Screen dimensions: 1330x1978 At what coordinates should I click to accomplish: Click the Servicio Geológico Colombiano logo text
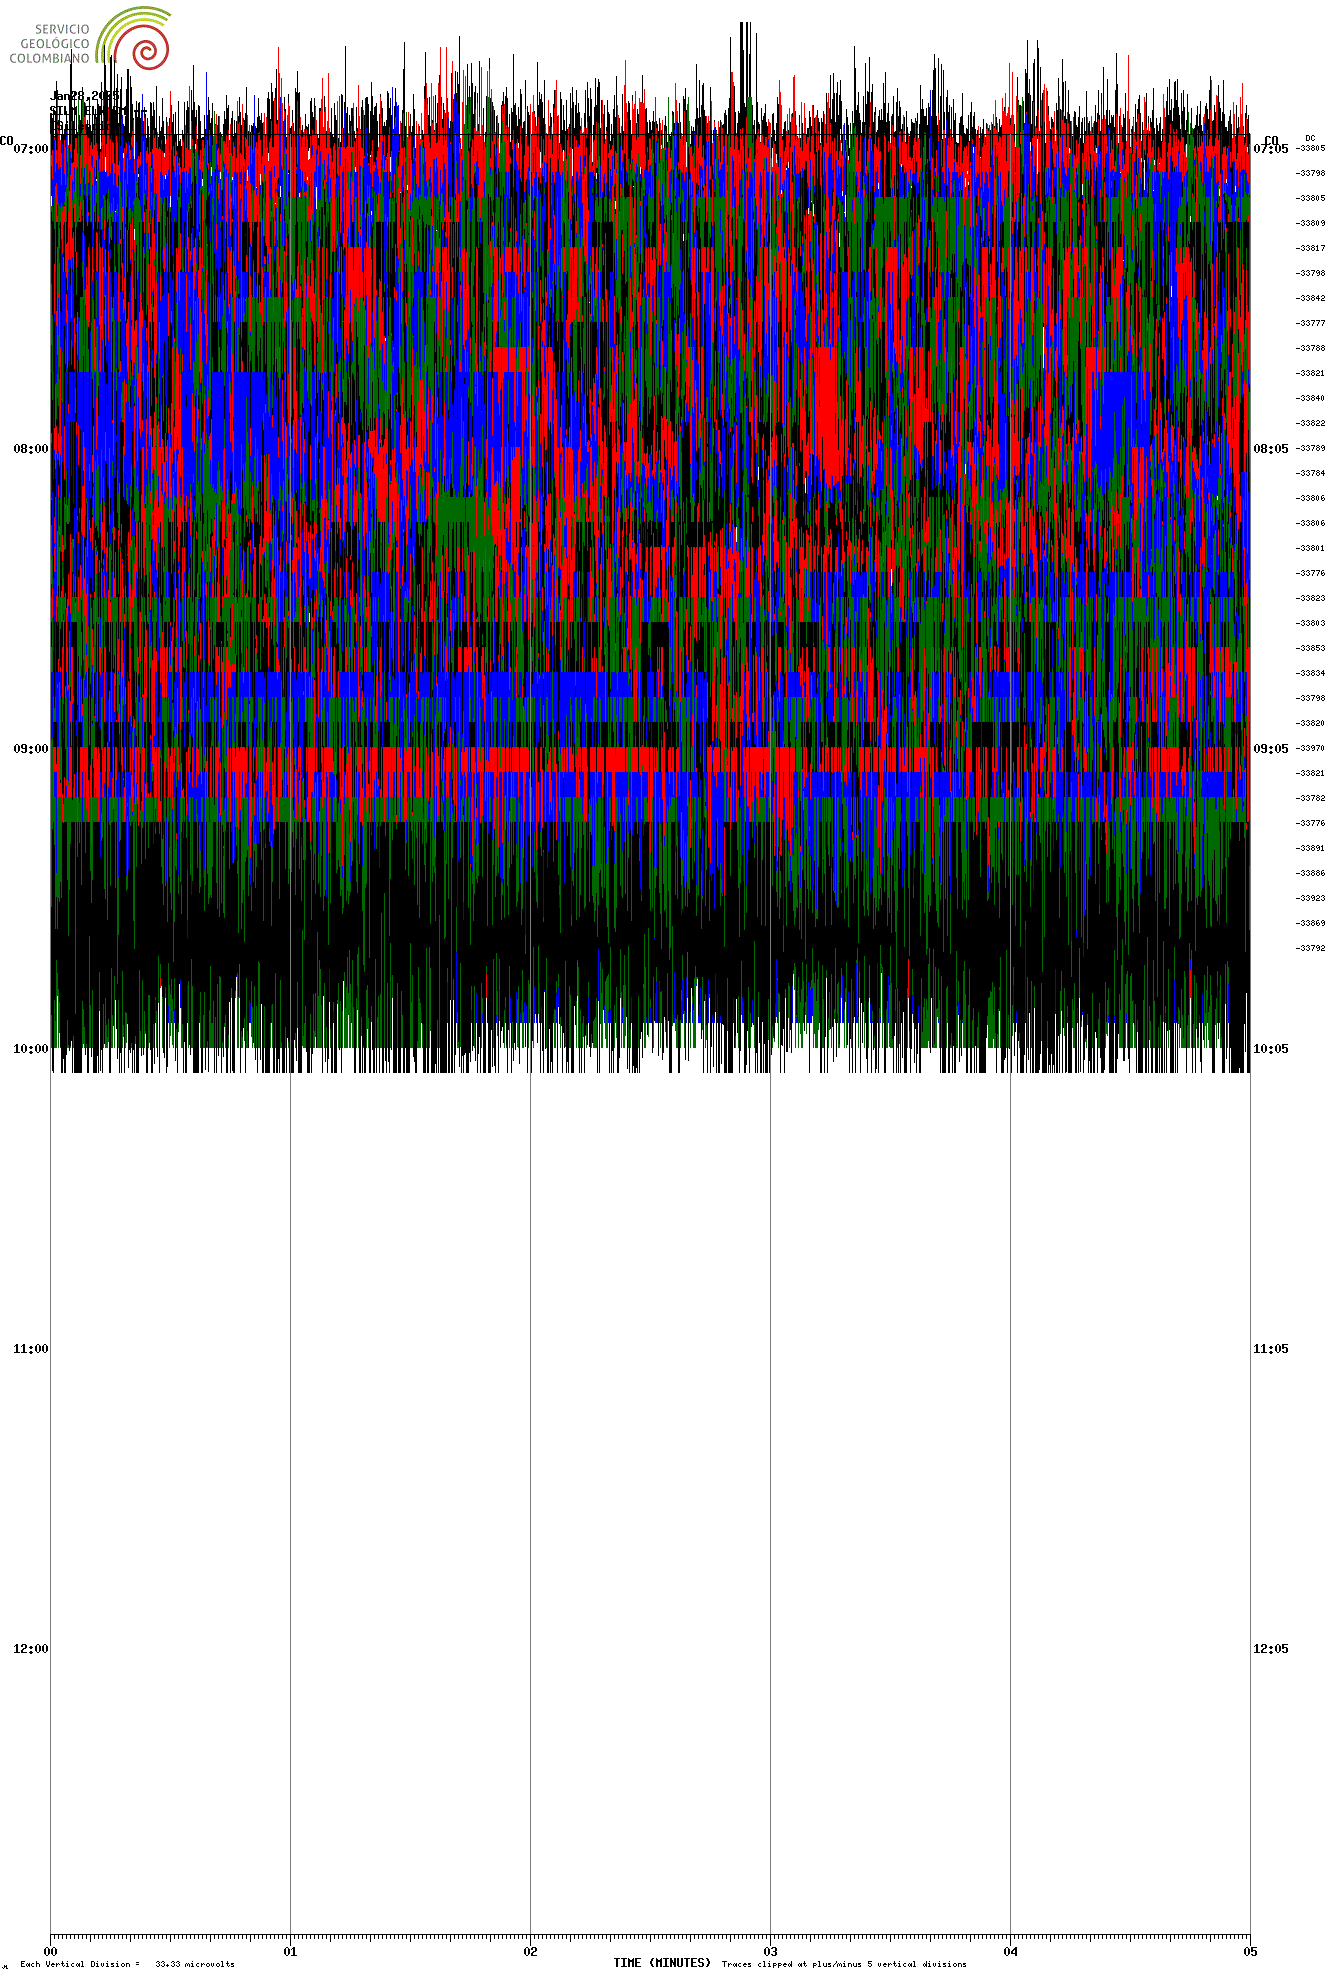[52, 44]
